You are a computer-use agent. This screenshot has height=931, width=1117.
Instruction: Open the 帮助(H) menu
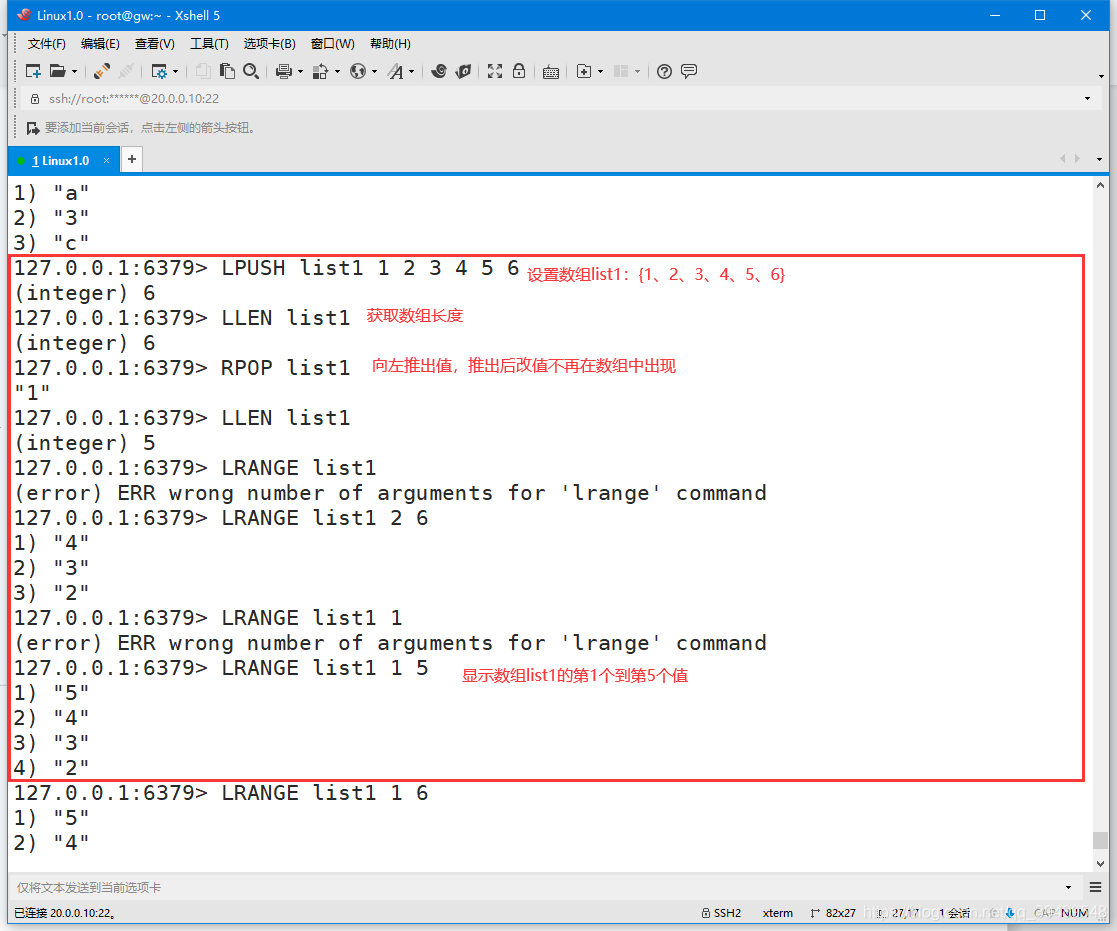click(x=390, y=43)
